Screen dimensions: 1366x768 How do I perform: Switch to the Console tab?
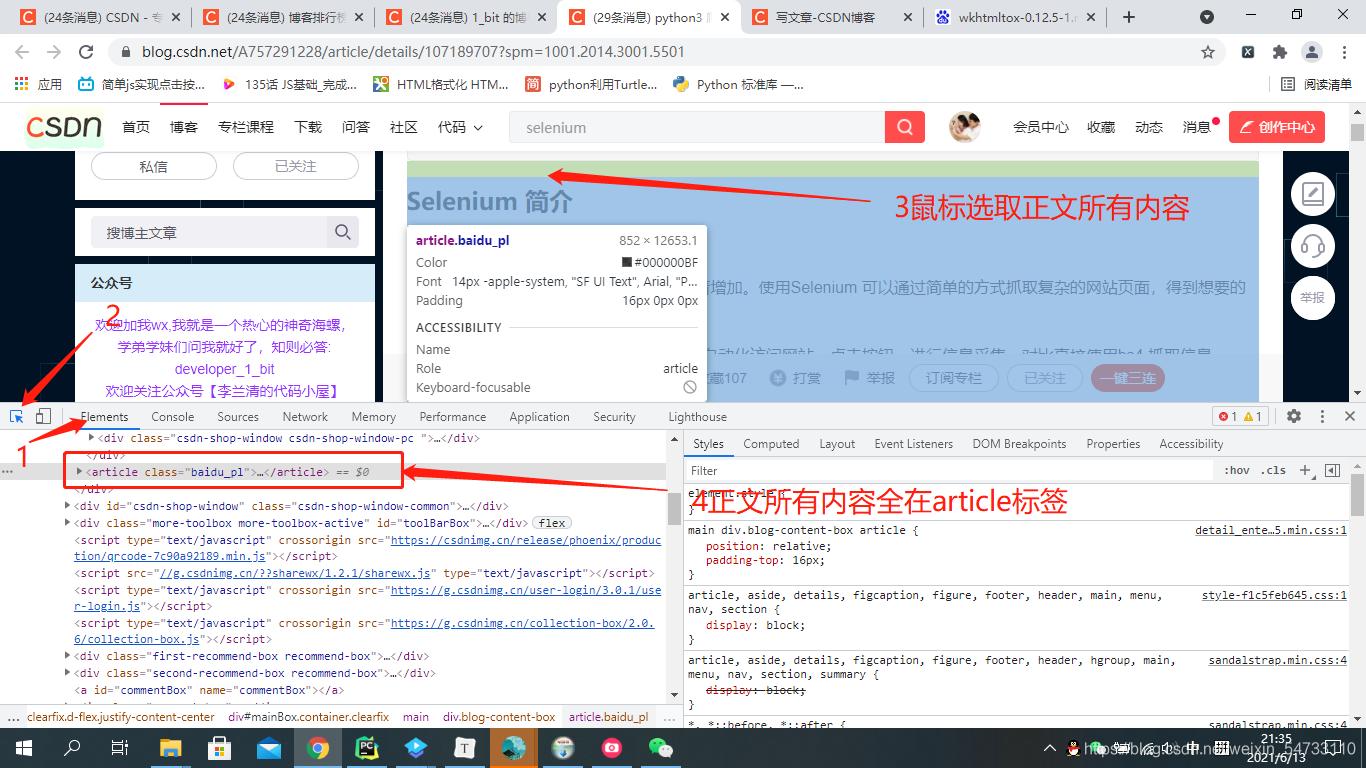(172, 416)
